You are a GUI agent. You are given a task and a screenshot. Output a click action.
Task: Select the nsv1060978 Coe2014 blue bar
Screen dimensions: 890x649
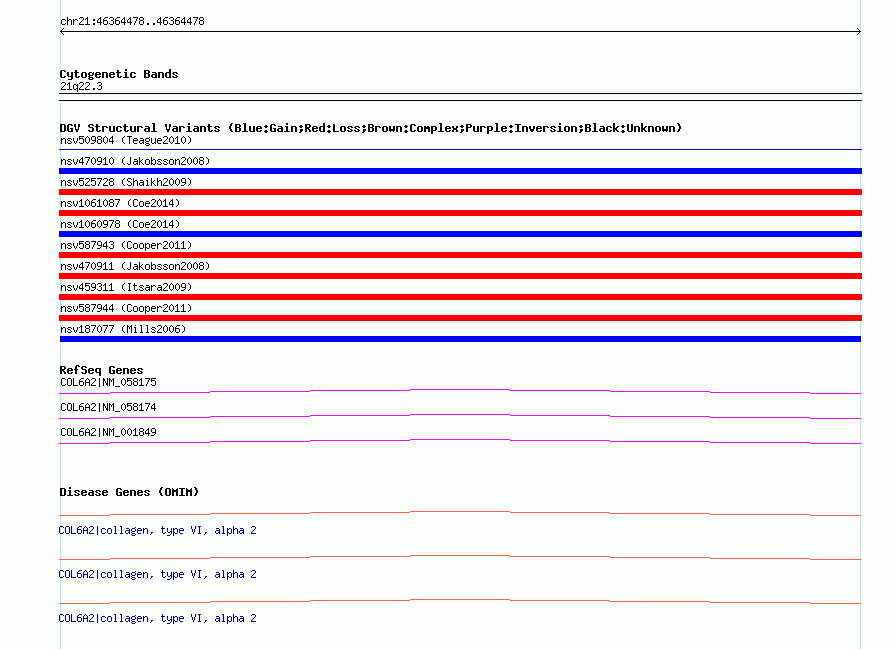click(460, 234)
